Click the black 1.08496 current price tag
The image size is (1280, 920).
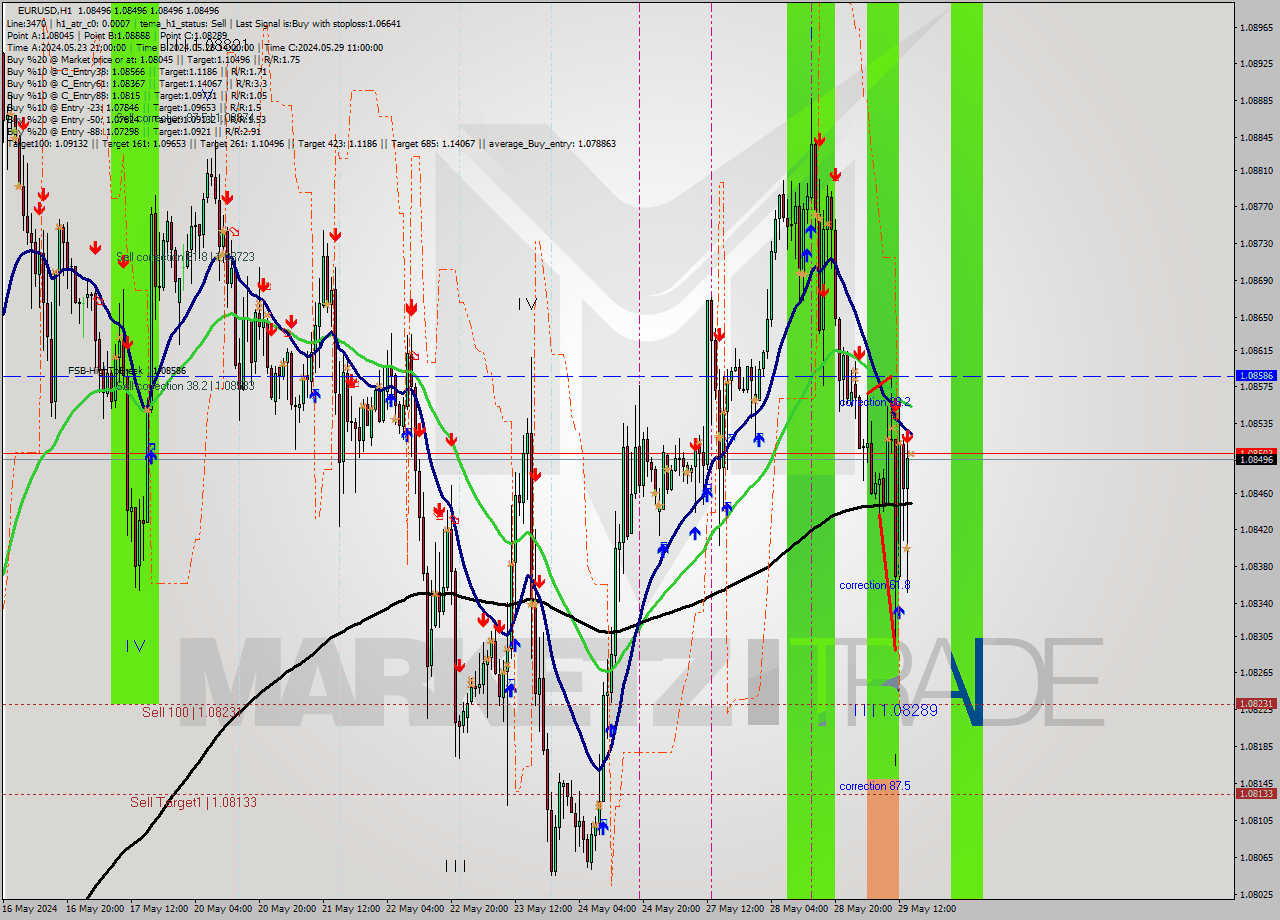point(1256,460)
